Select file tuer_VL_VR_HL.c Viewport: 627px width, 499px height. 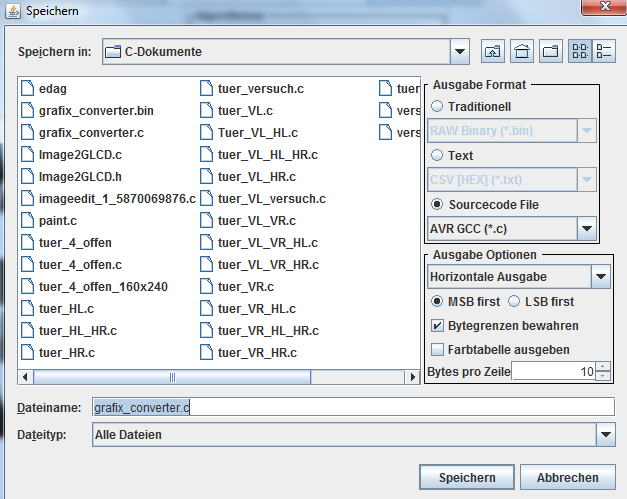(259, 242)
